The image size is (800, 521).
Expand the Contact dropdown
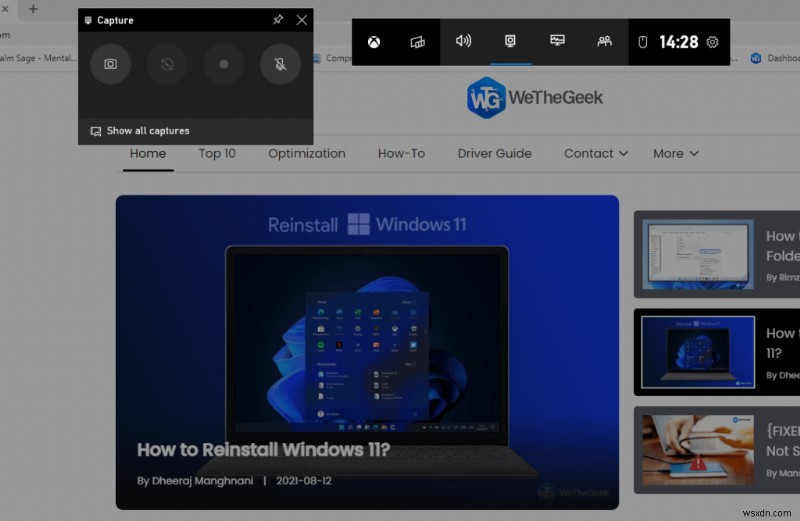click(596, 154)
